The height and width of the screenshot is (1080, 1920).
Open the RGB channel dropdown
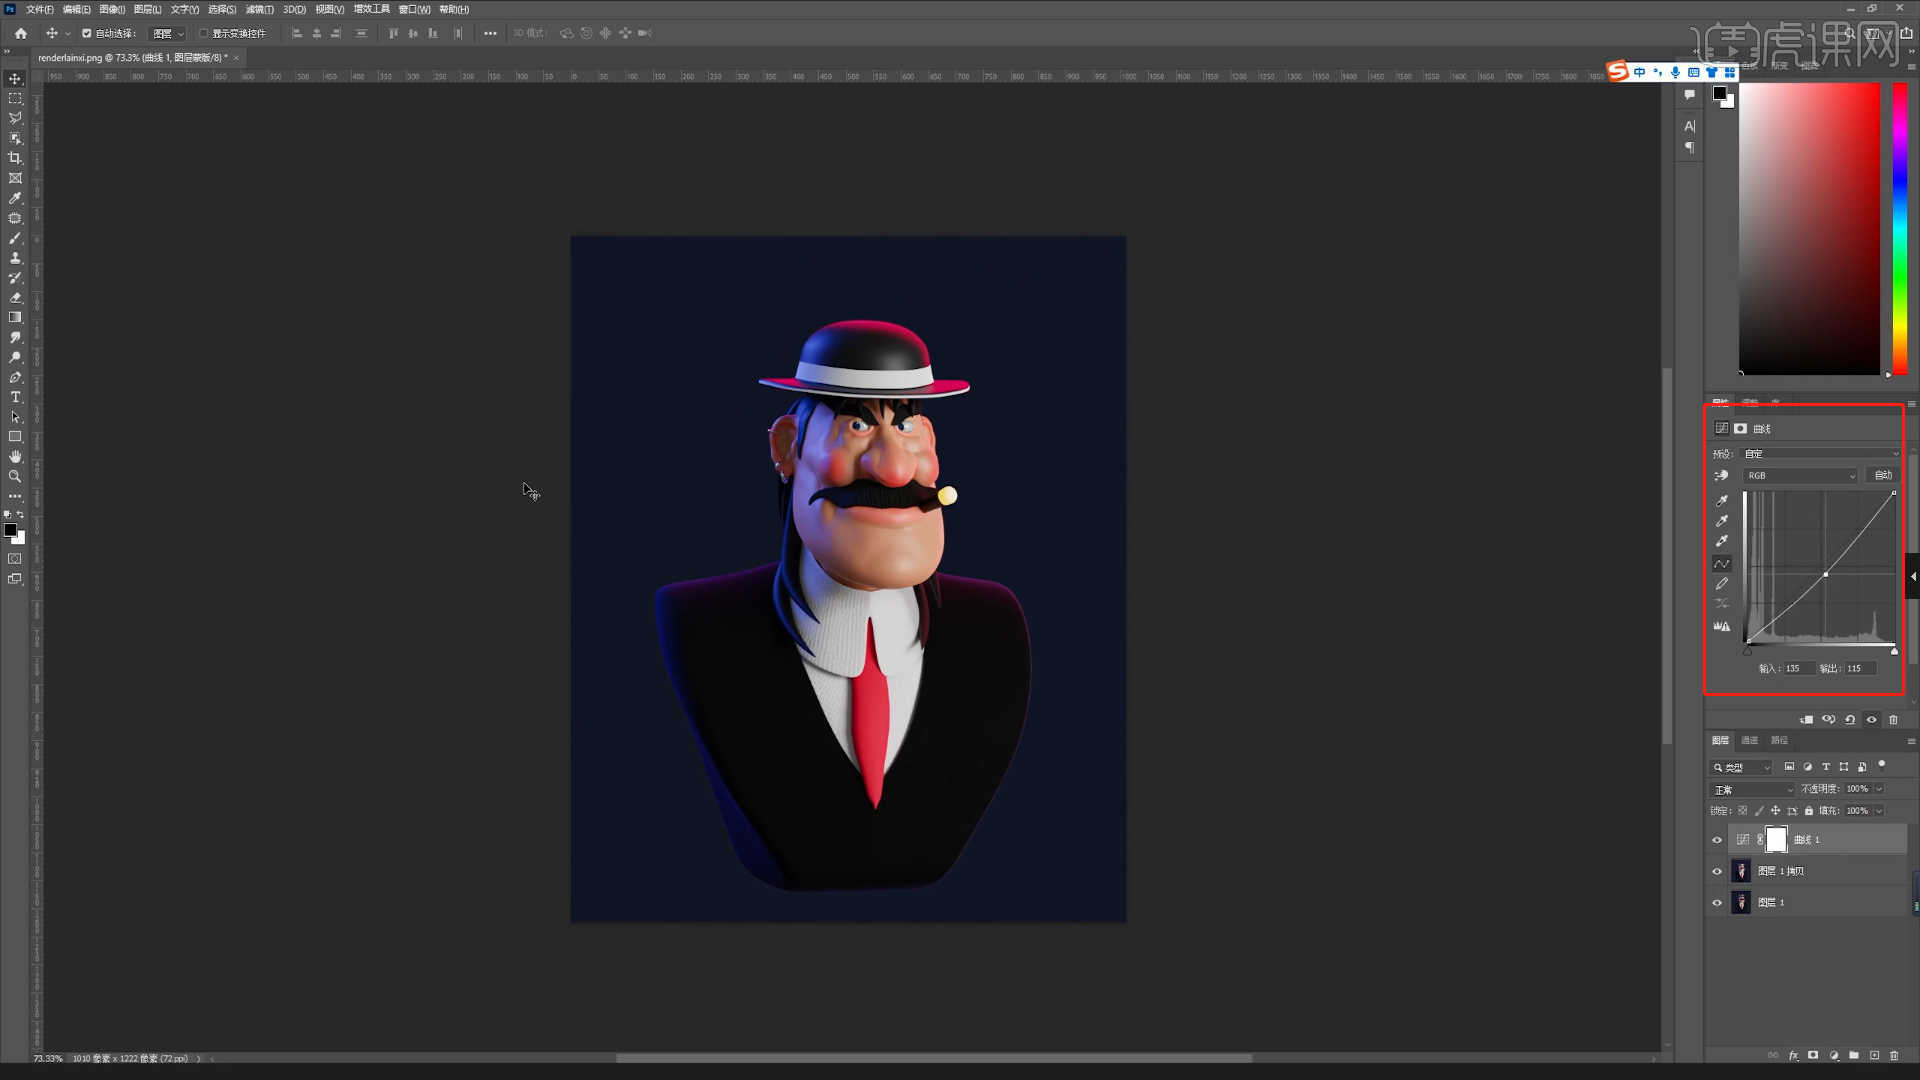(x=1800, y=476)
